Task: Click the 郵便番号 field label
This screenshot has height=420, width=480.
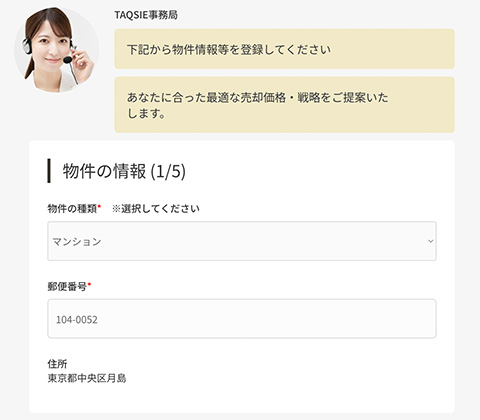Action: 67,286
